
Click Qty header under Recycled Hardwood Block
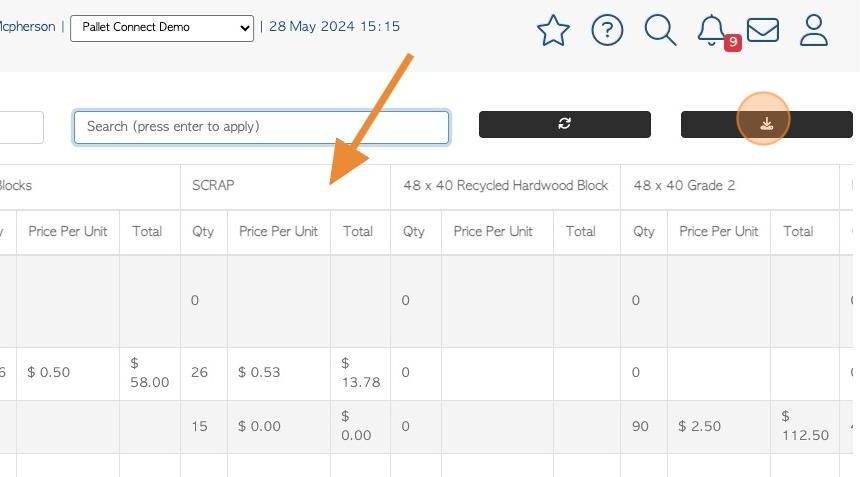tap(414, 231)
